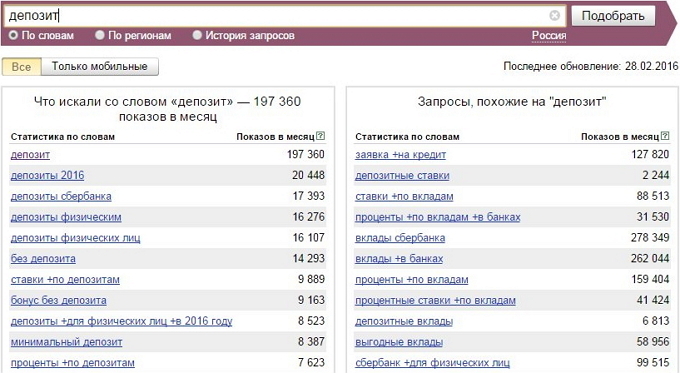Click the value 127 820
The image size is (680, 373).
(651, 154)
